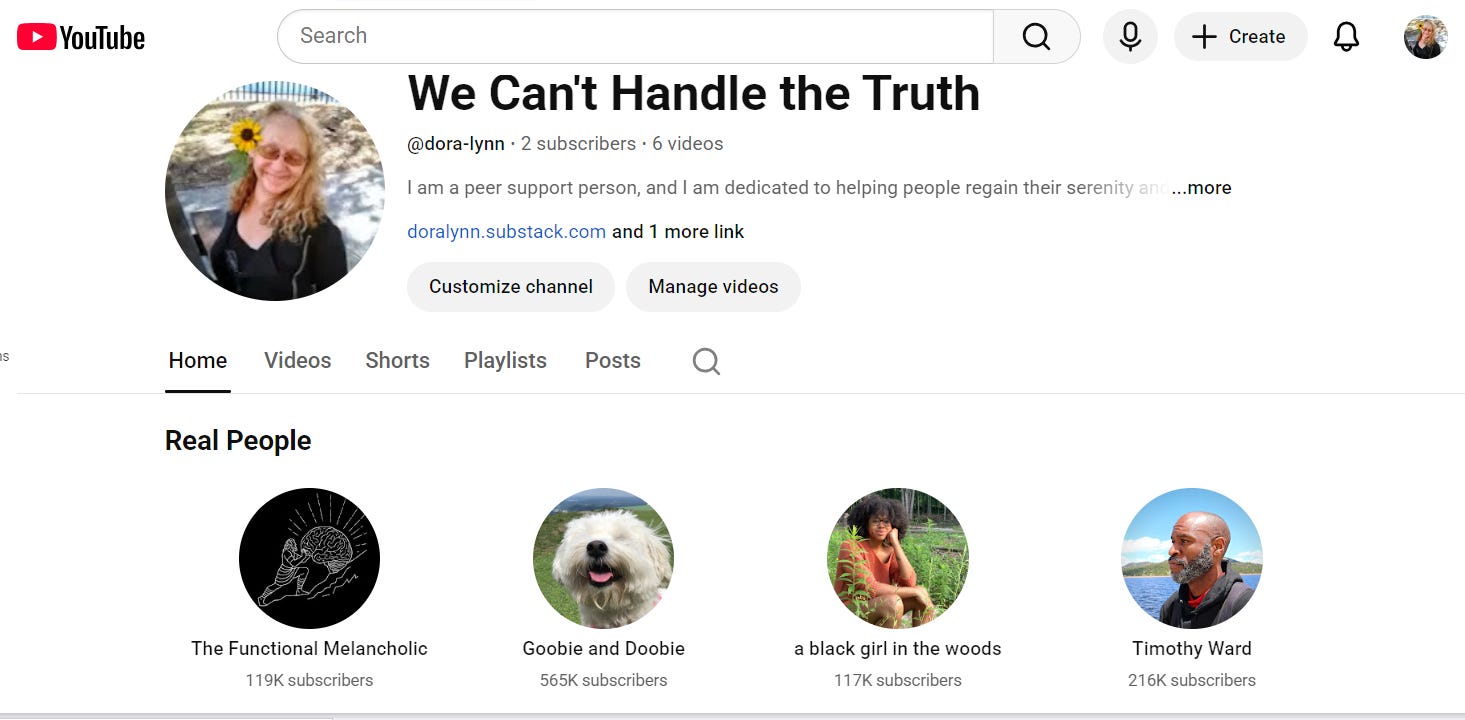The height and width of the screenshot is (720, 1465).
Task: Open Goobie and Doobie channel thumbnail
Action: click(603, 558)
